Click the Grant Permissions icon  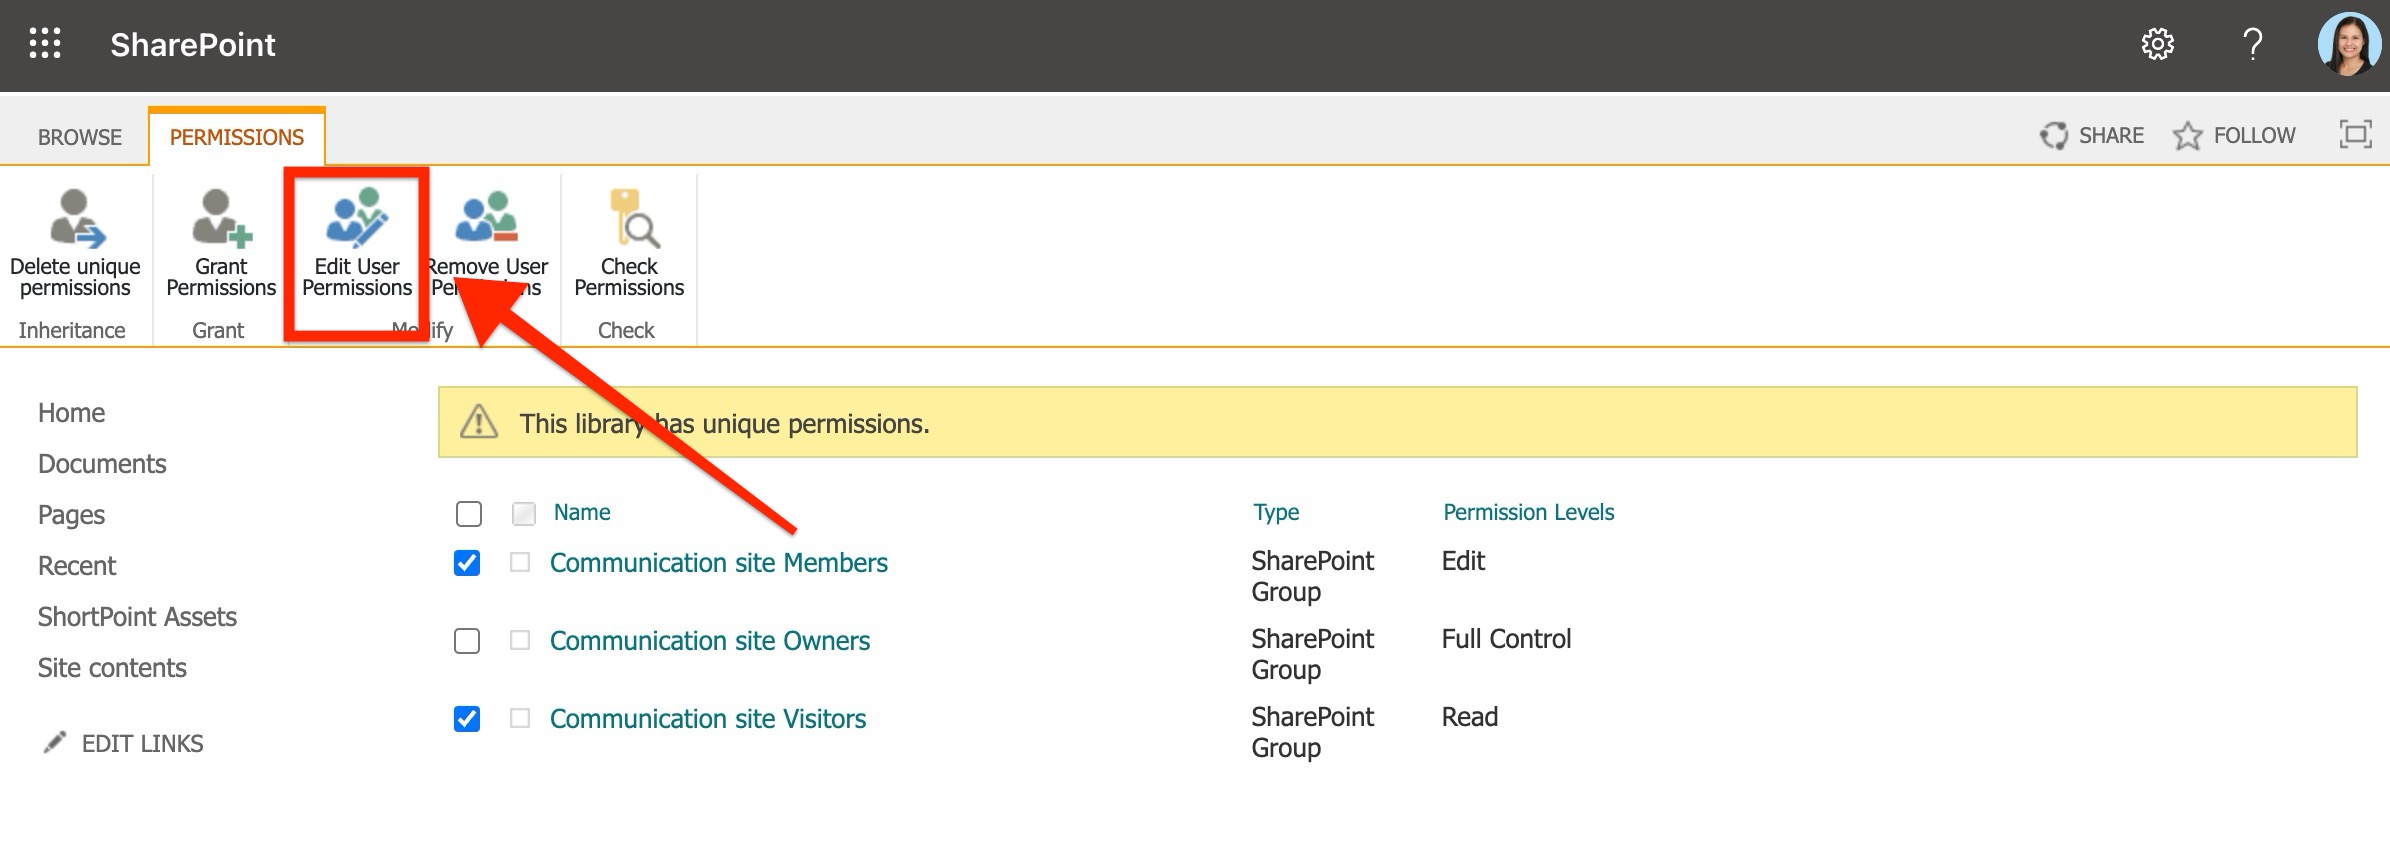(221, 218)
